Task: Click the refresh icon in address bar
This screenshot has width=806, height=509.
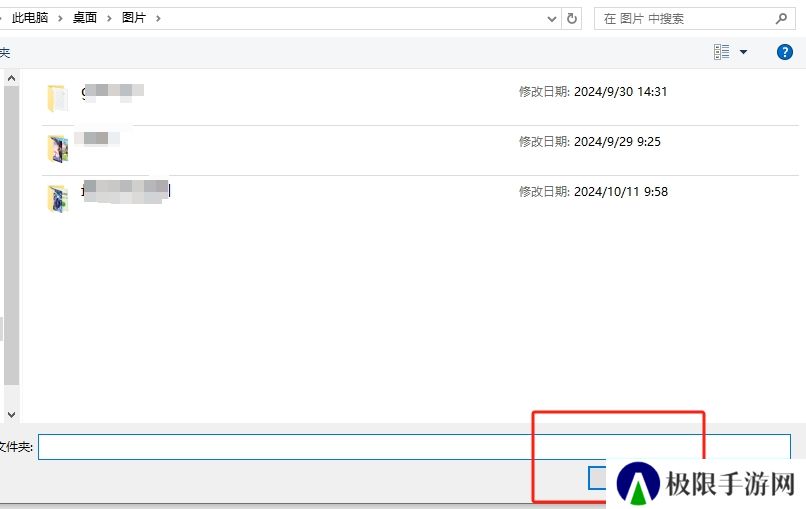Action: tap(572, 19)
